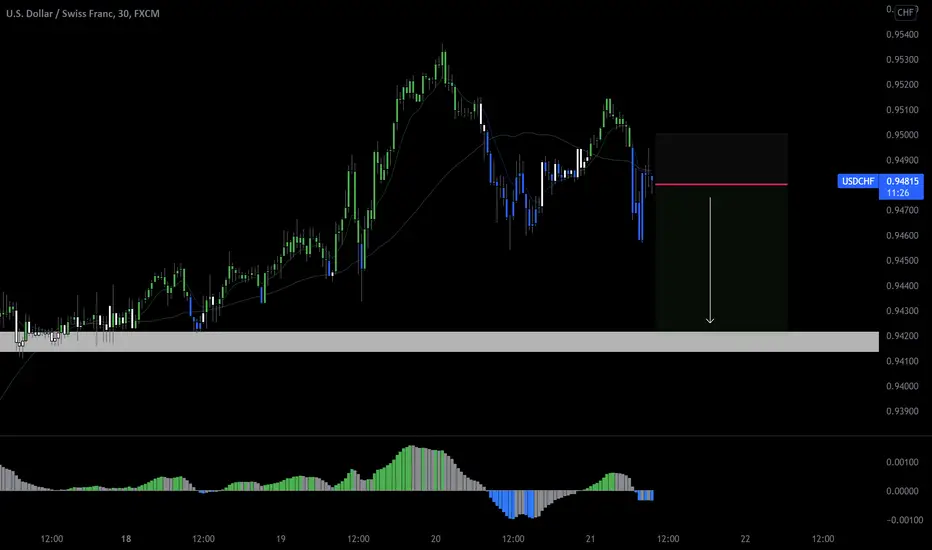Click the 0.00000 indicator scale label
Viewport: 932px width, 550px height.
tap(902, 491)
